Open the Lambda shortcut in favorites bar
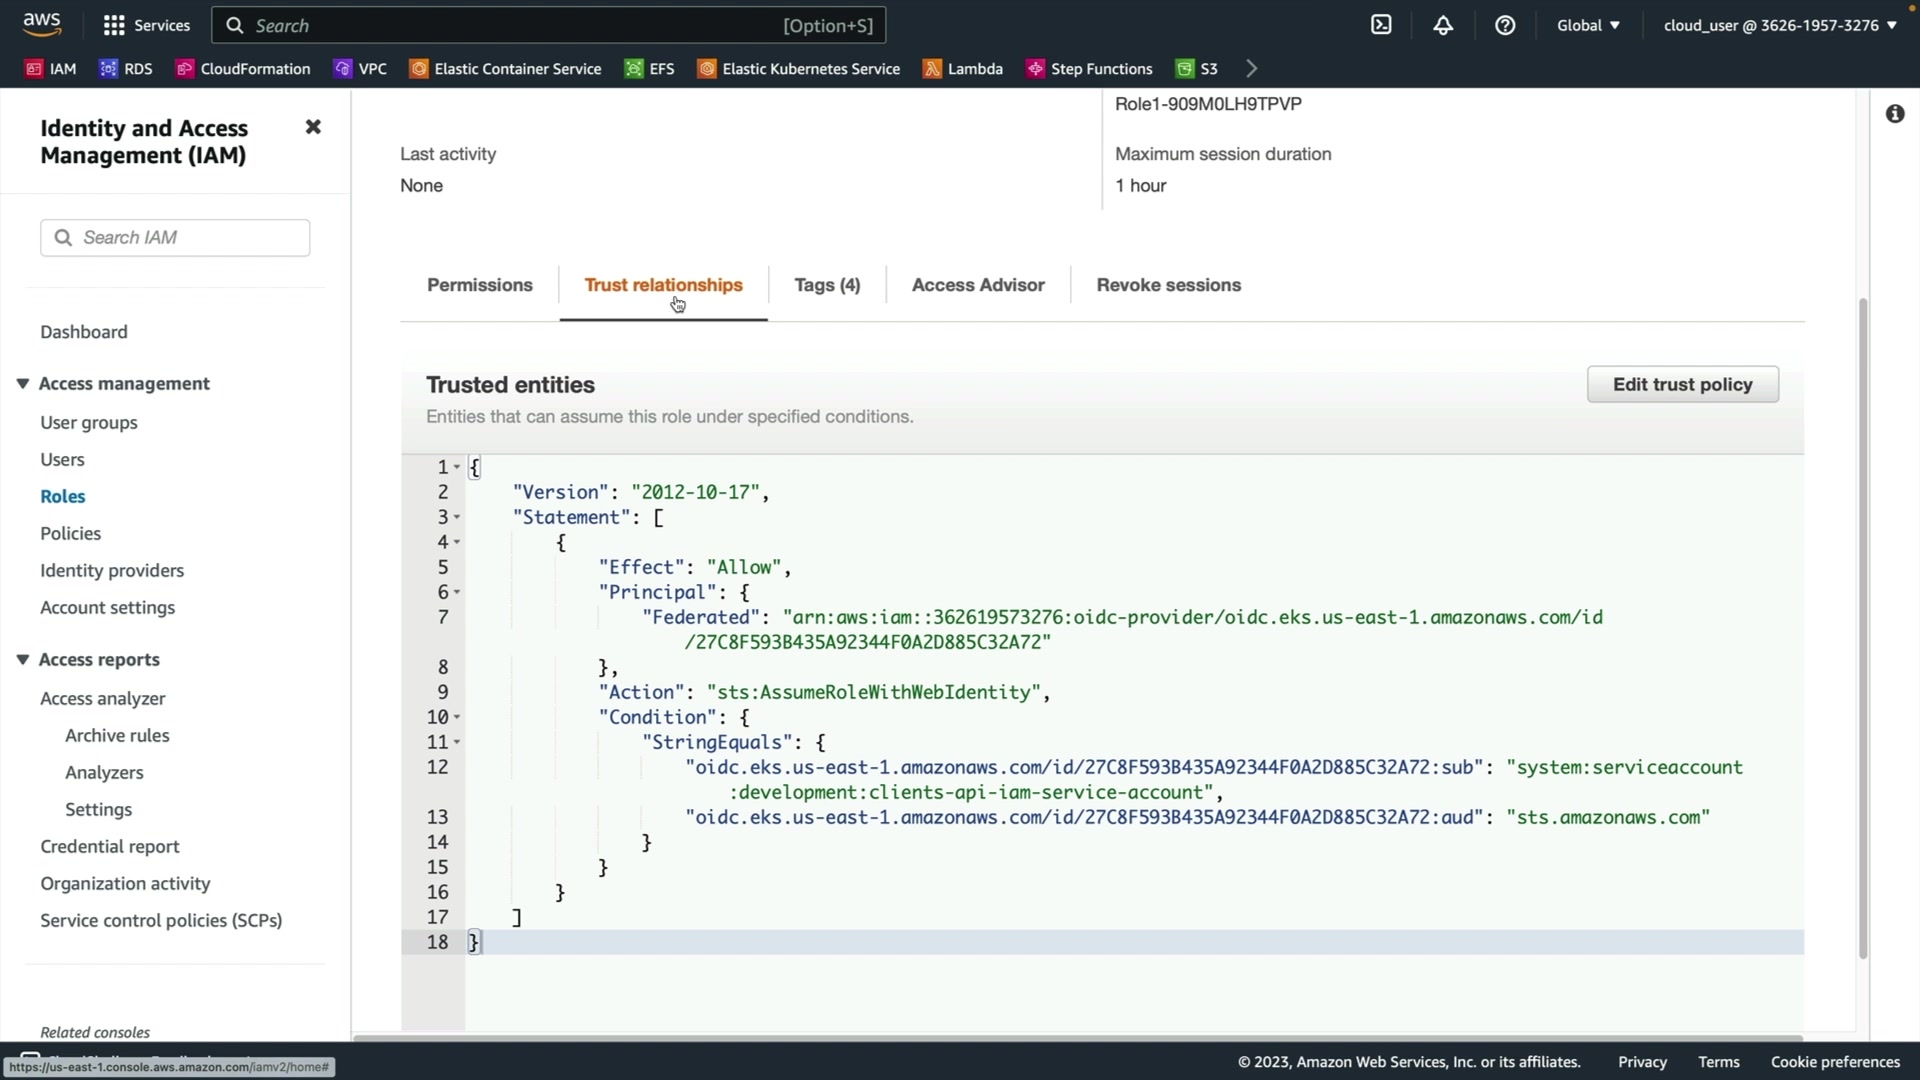 (x=963, y=68)
